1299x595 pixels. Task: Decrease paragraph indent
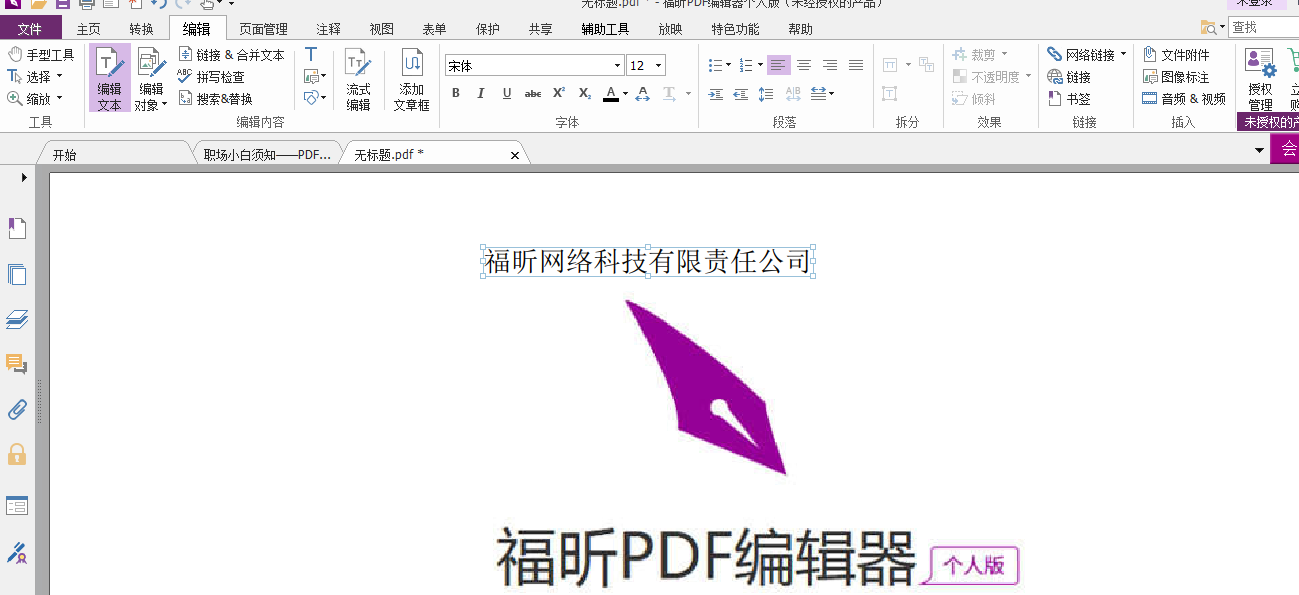pyautogui.click(x=741, y=94)
